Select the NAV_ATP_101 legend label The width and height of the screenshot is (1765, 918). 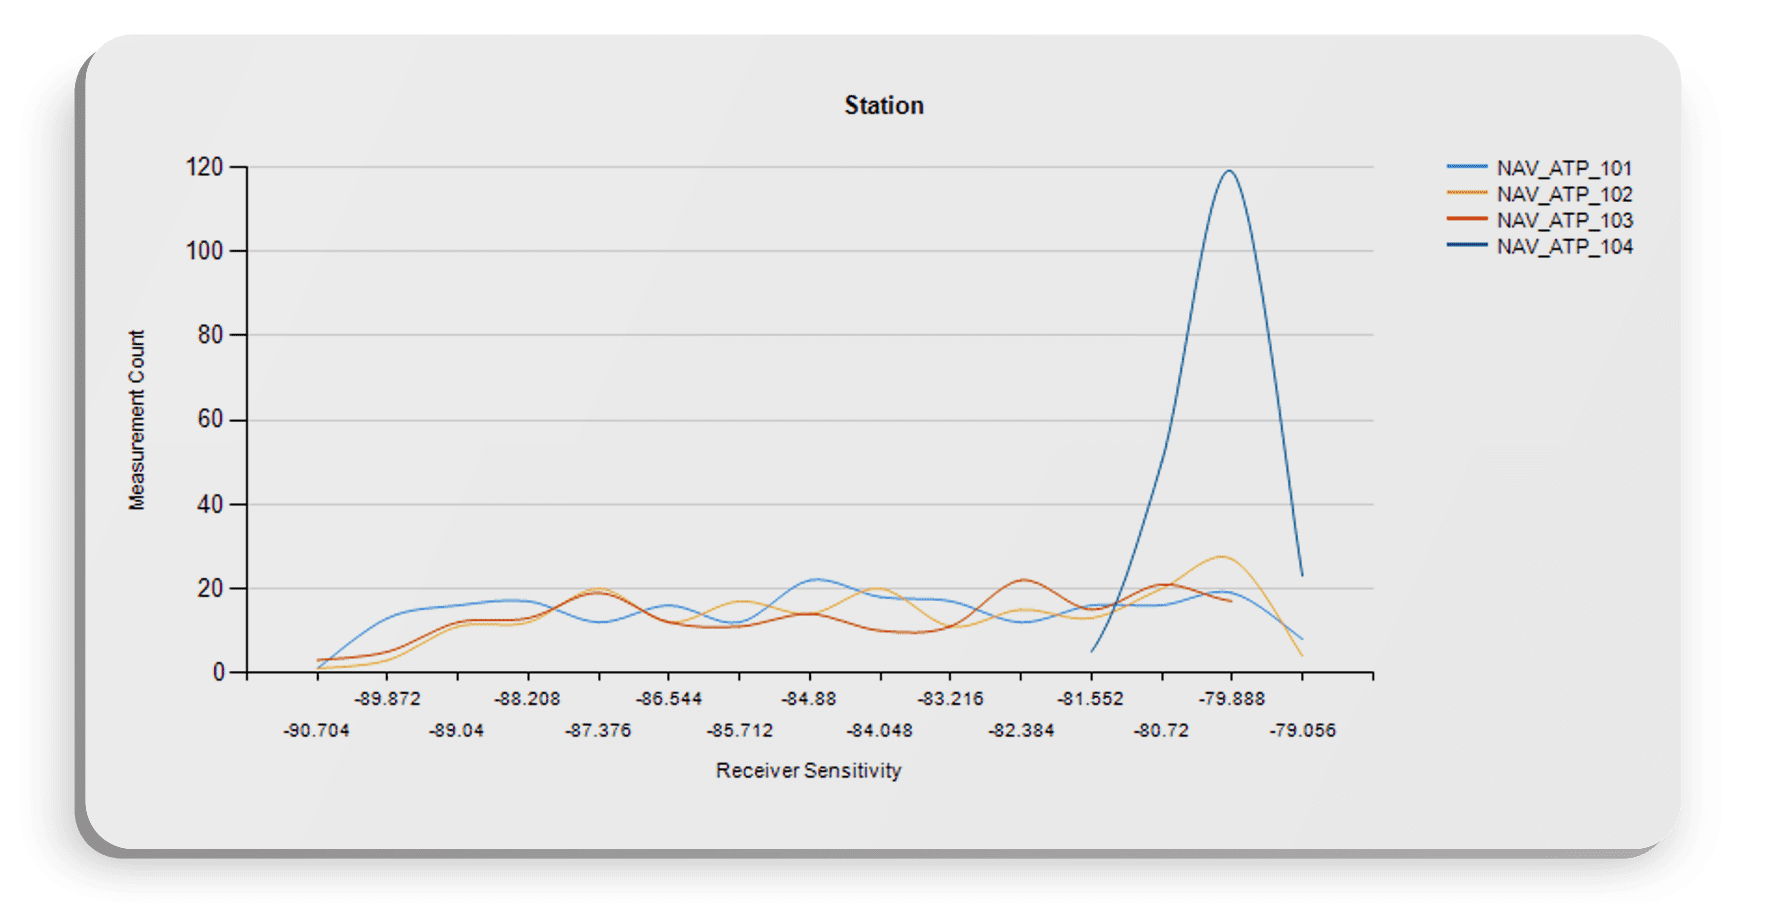pyautogui.click(x=1564, y=168)
